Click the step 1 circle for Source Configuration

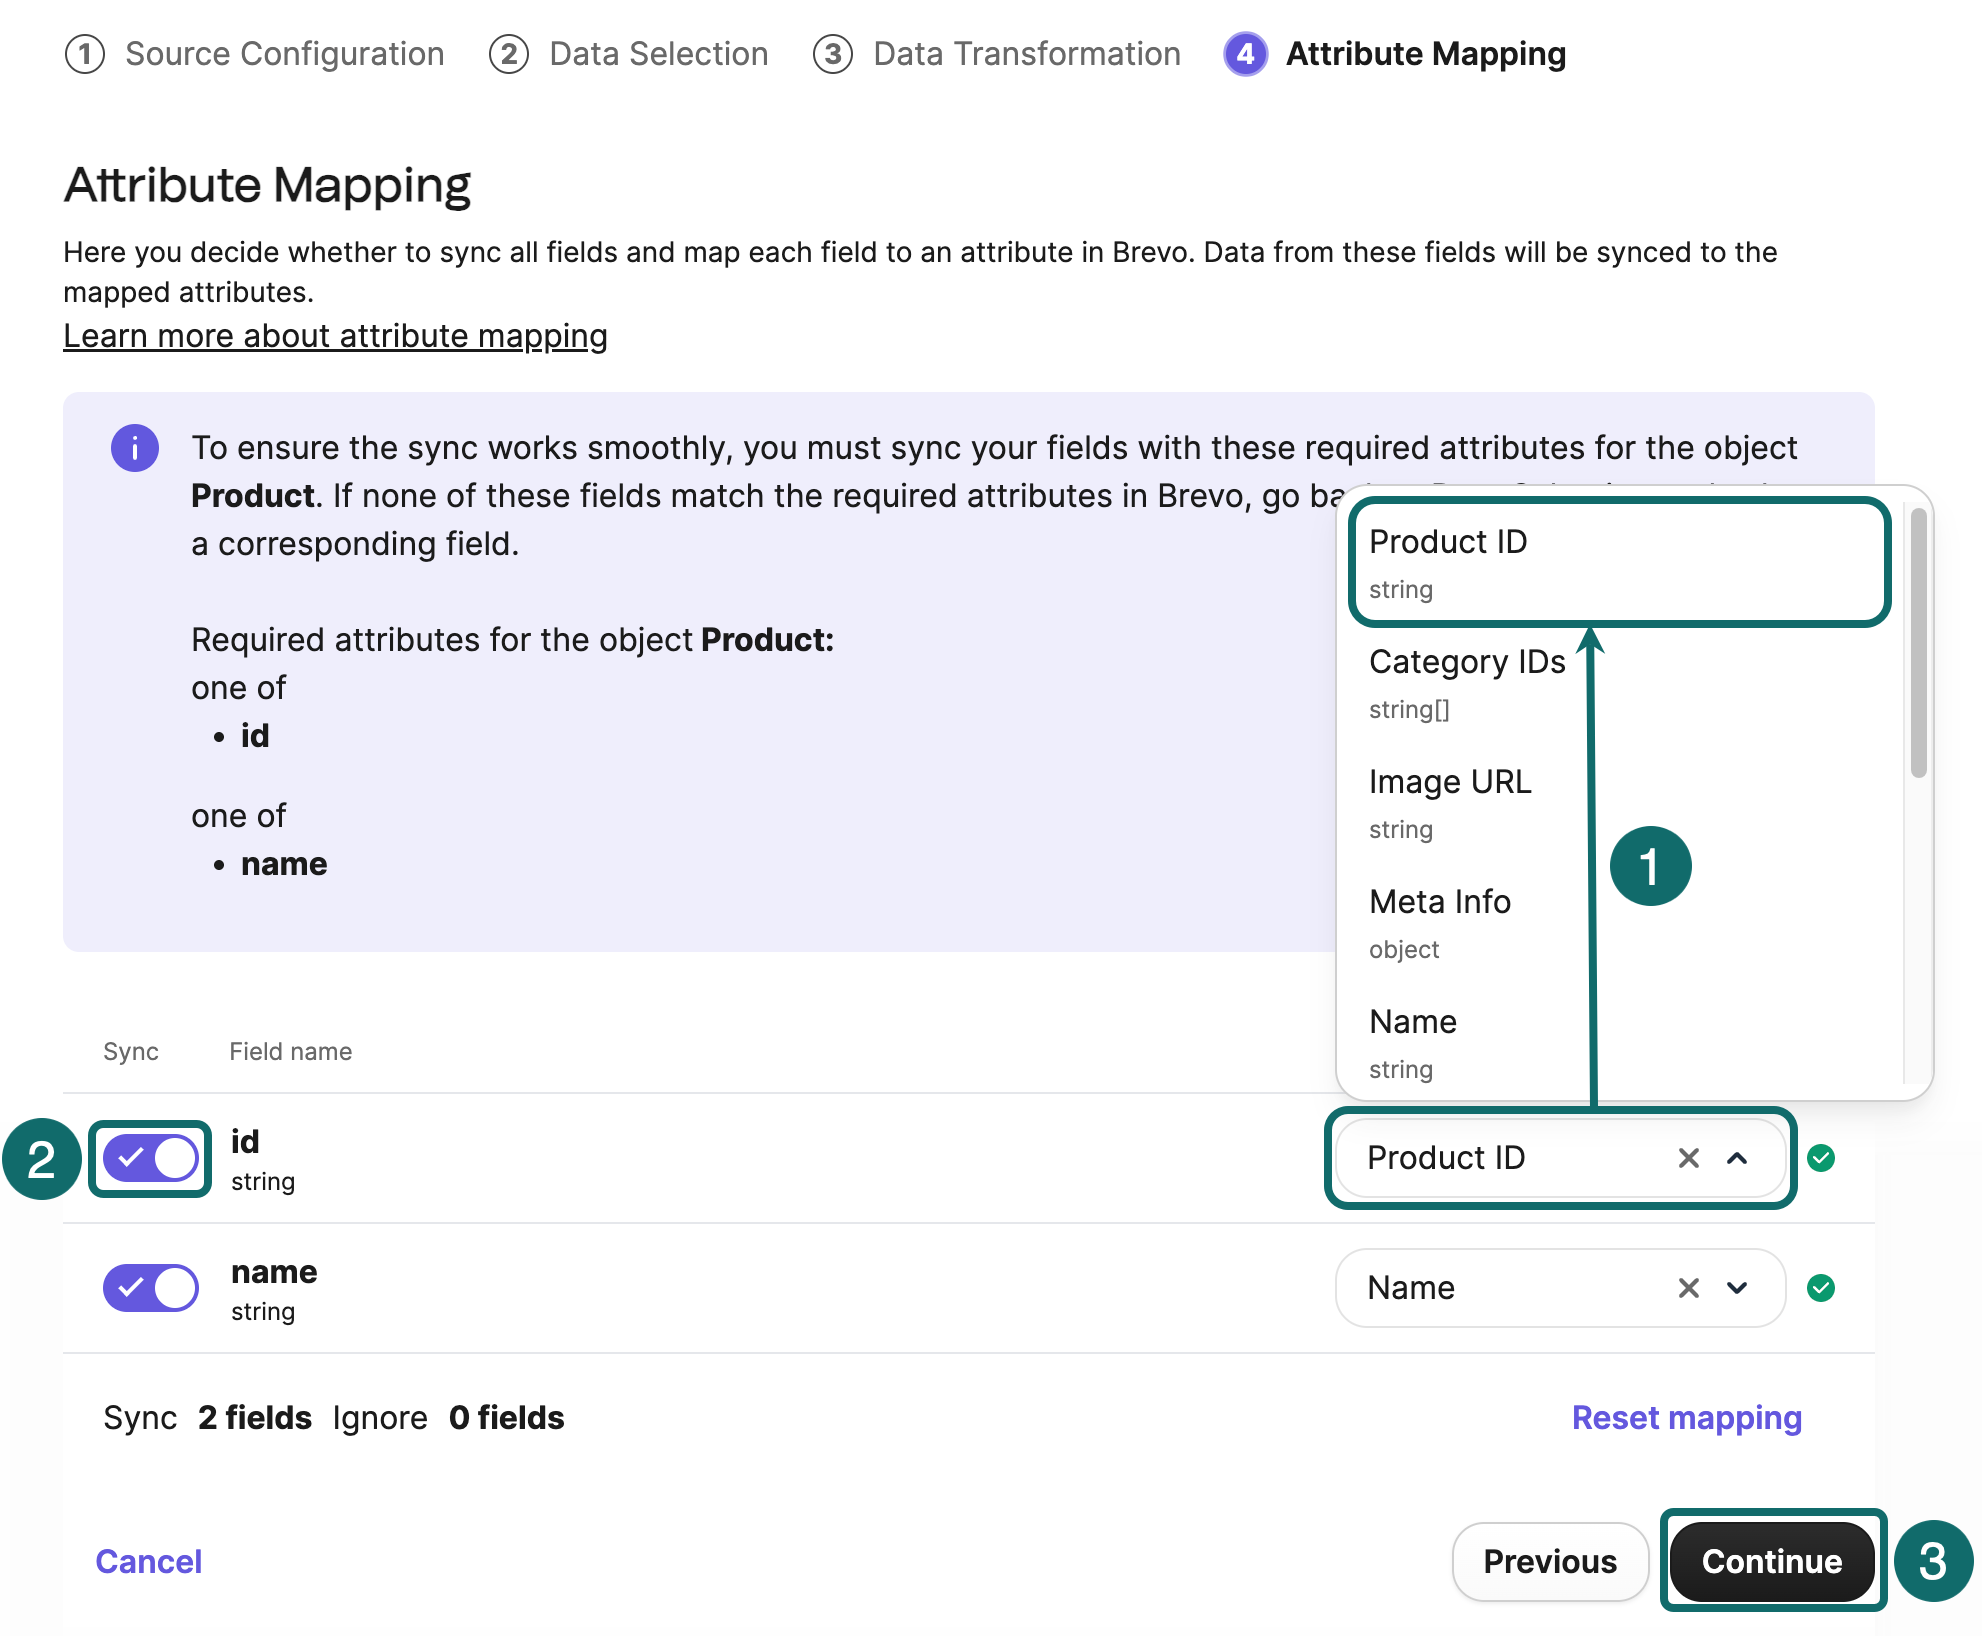pos(86,55)
